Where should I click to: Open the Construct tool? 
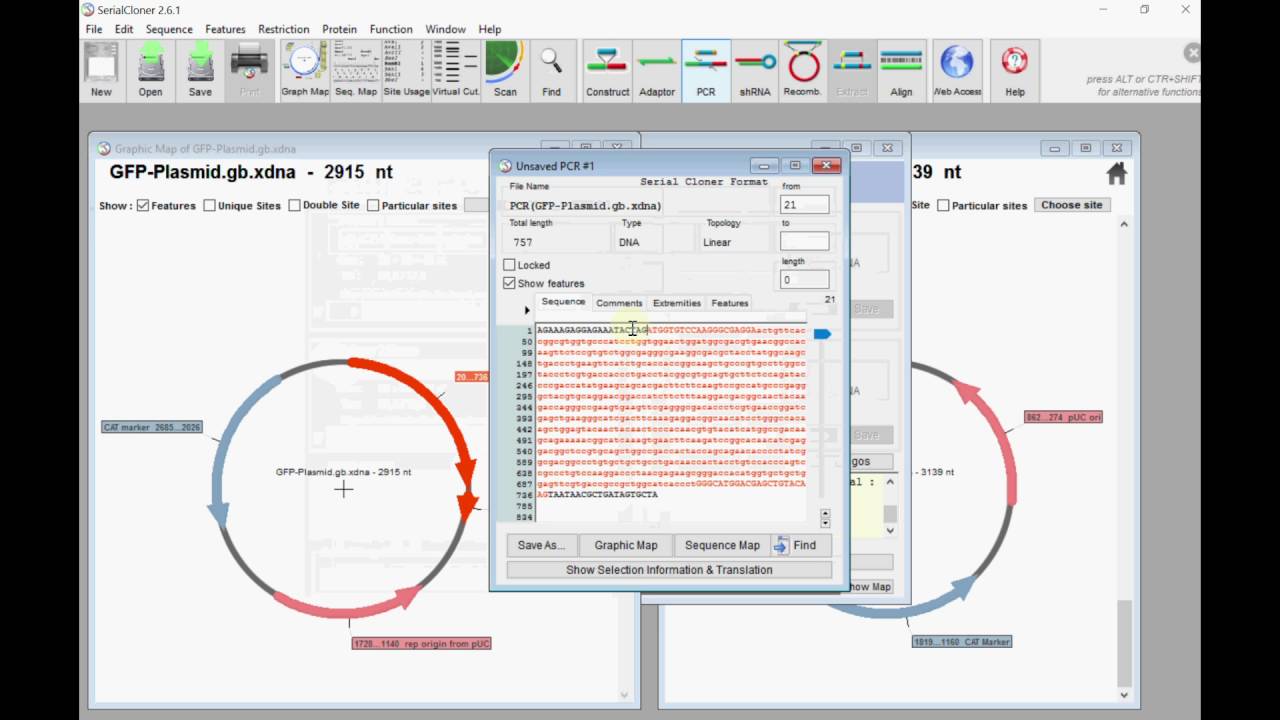[607, 70]
